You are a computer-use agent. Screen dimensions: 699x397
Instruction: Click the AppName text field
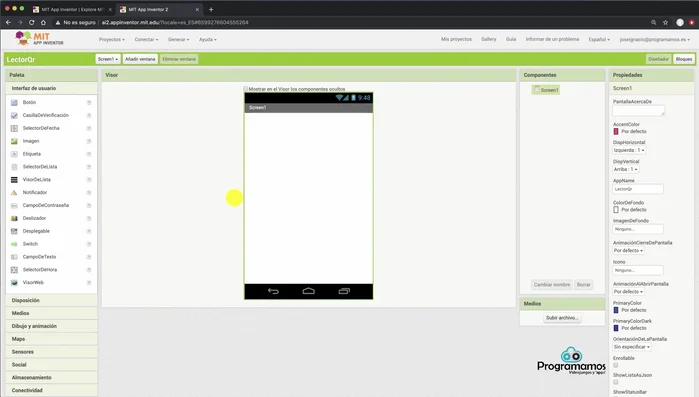[638, 189]
